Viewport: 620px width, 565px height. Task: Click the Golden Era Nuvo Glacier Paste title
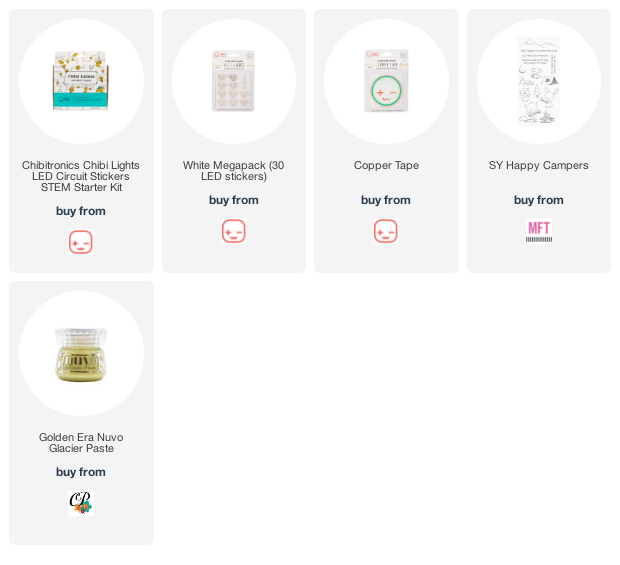pyautogui.click(x=81, y=443)
